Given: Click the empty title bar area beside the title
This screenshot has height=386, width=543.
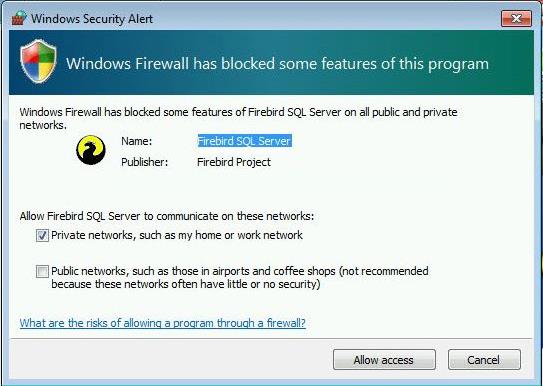Looking at the screenshot, I should [x=326, y=18].
